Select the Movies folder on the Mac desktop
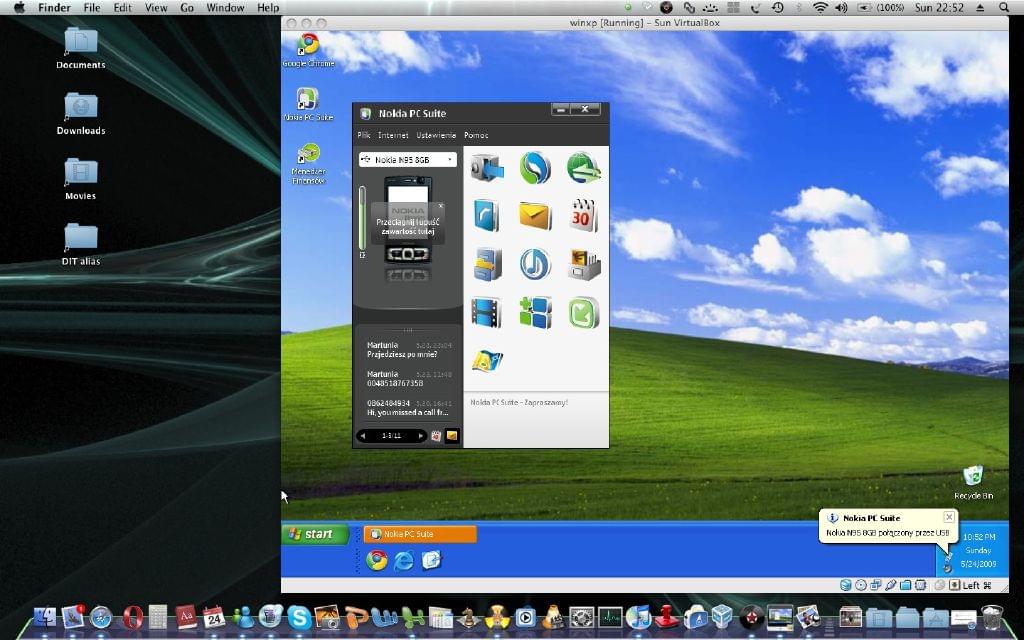 [x=81, y=179]
